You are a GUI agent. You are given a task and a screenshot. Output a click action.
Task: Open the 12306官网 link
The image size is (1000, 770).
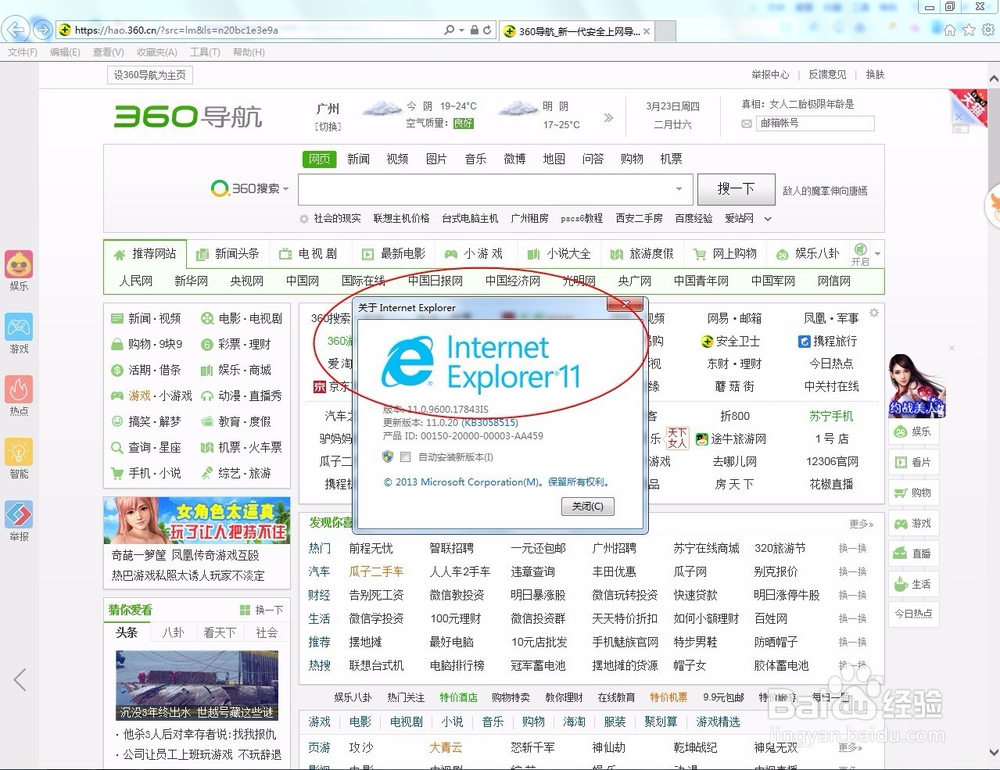click(x=832, y=461)
